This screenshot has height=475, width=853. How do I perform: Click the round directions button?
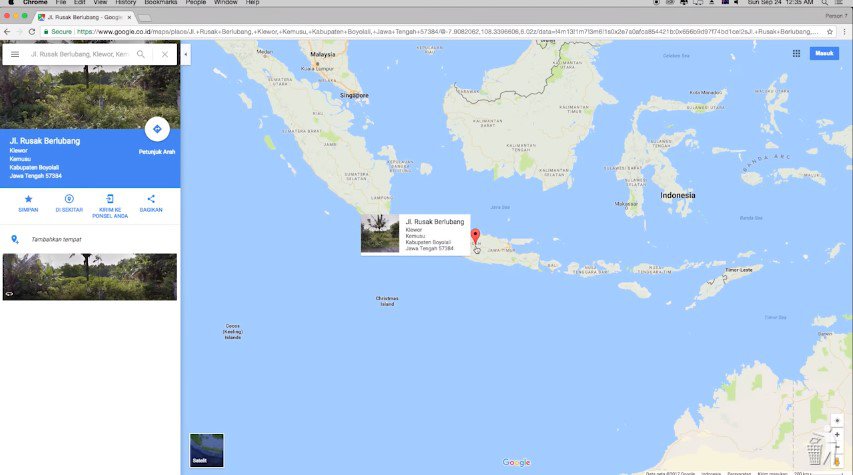click(x=157, y=129)
